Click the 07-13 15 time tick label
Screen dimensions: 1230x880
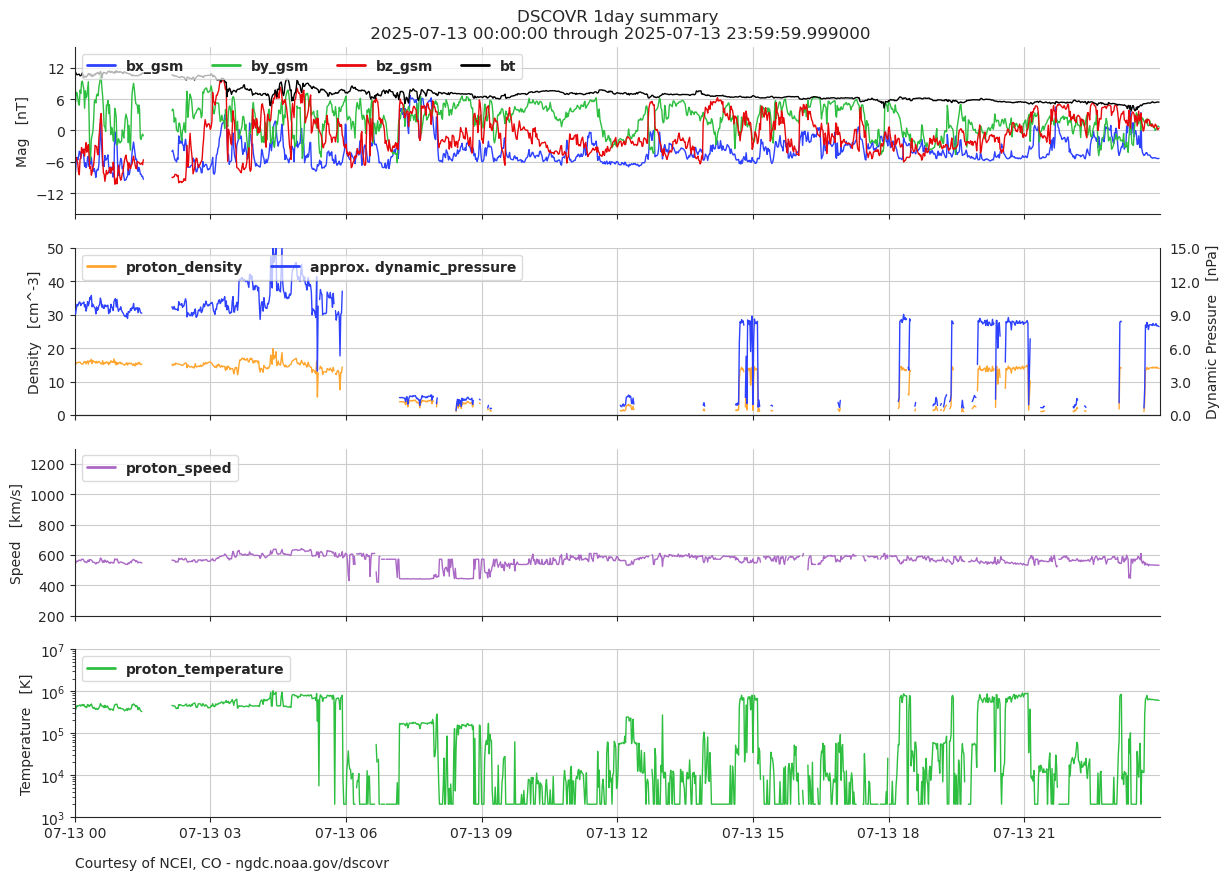click(753, 833)
